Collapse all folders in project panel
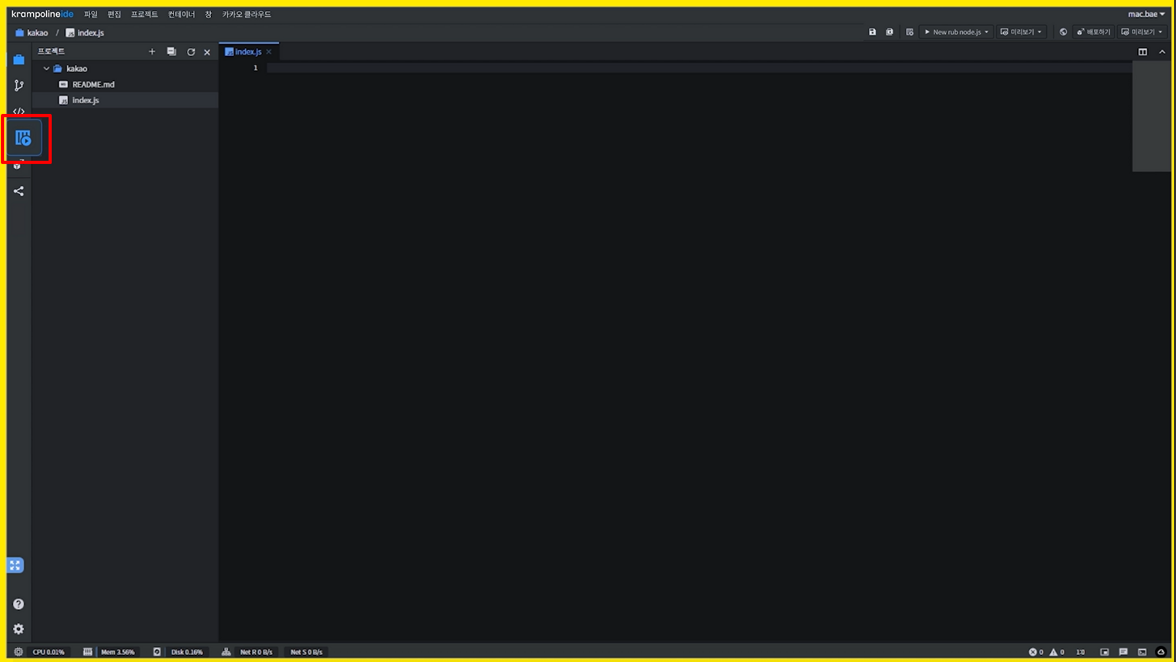 point(172,52)
